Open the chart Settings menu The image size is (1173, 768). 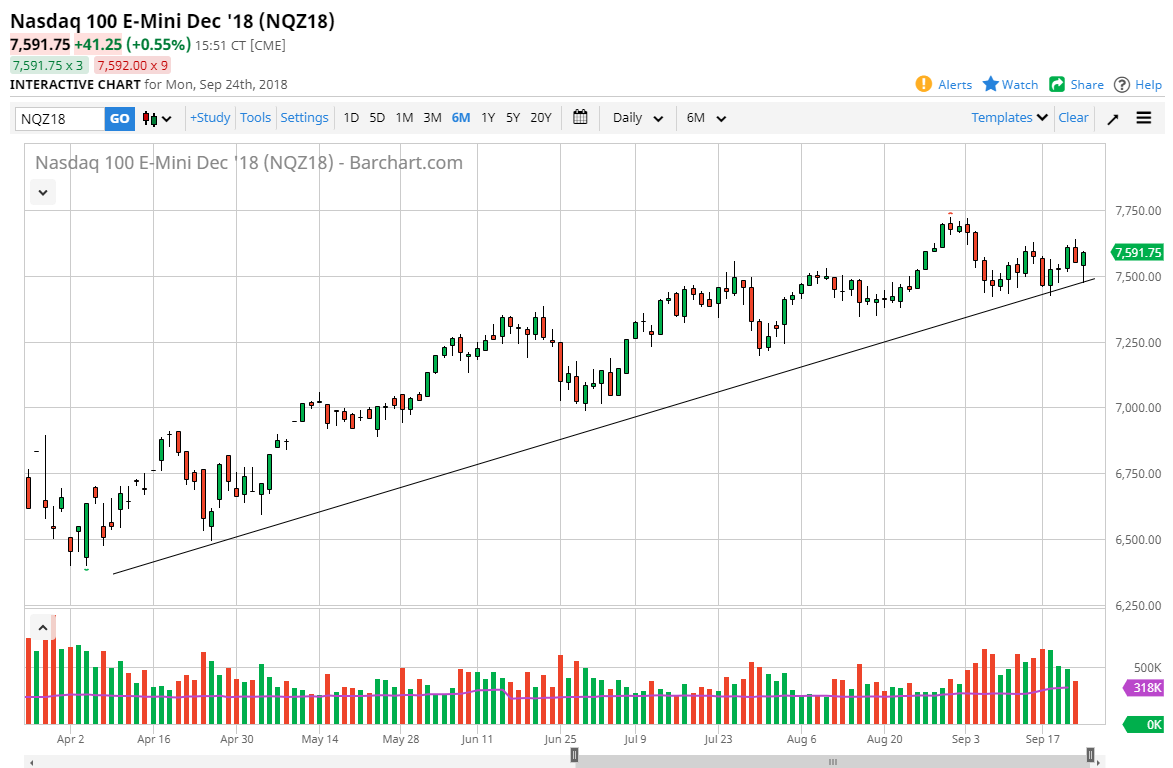304,118
